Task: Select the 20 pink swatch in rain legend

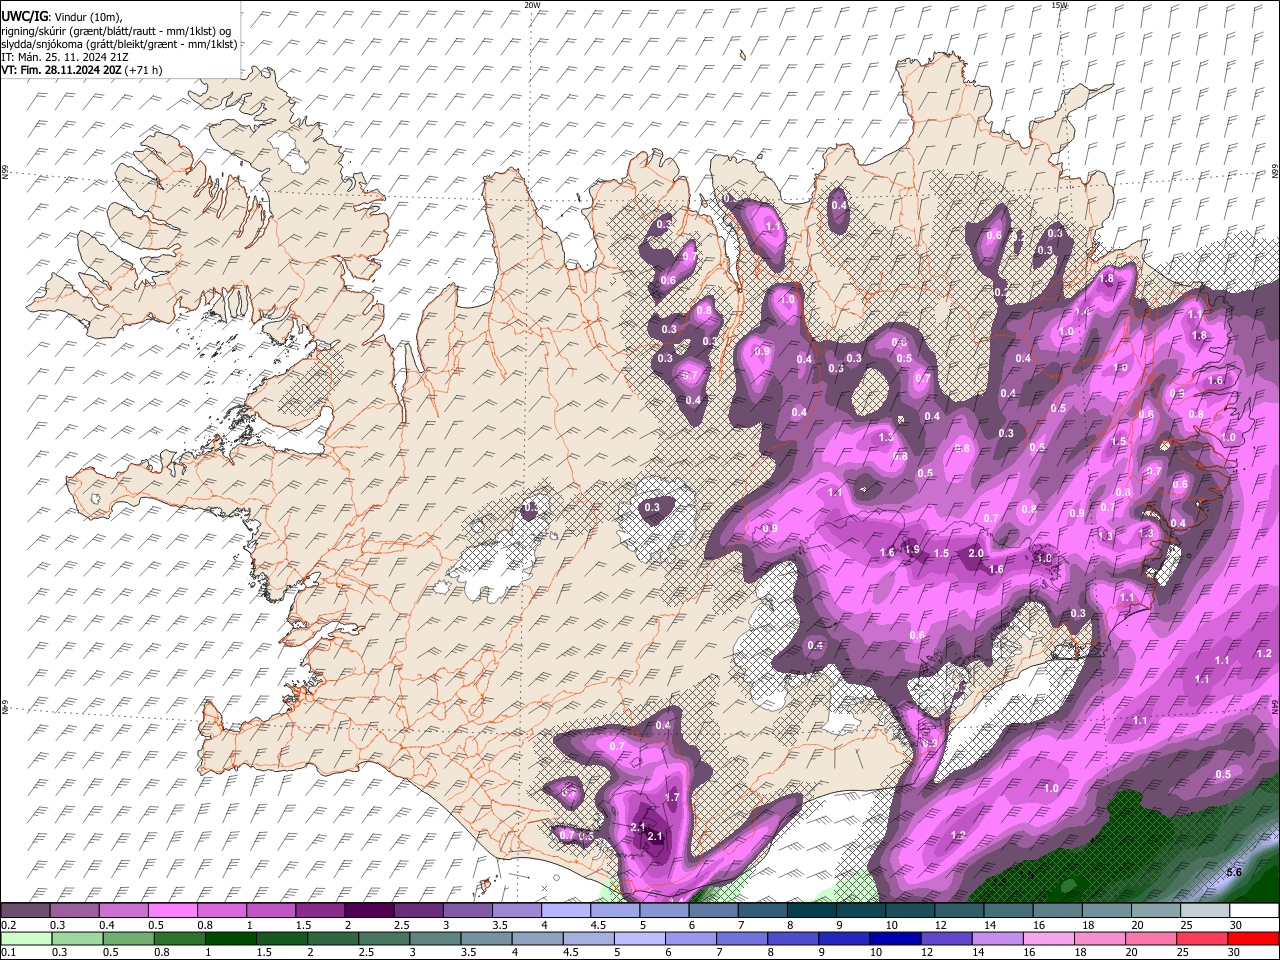Action: (1150, 938)
